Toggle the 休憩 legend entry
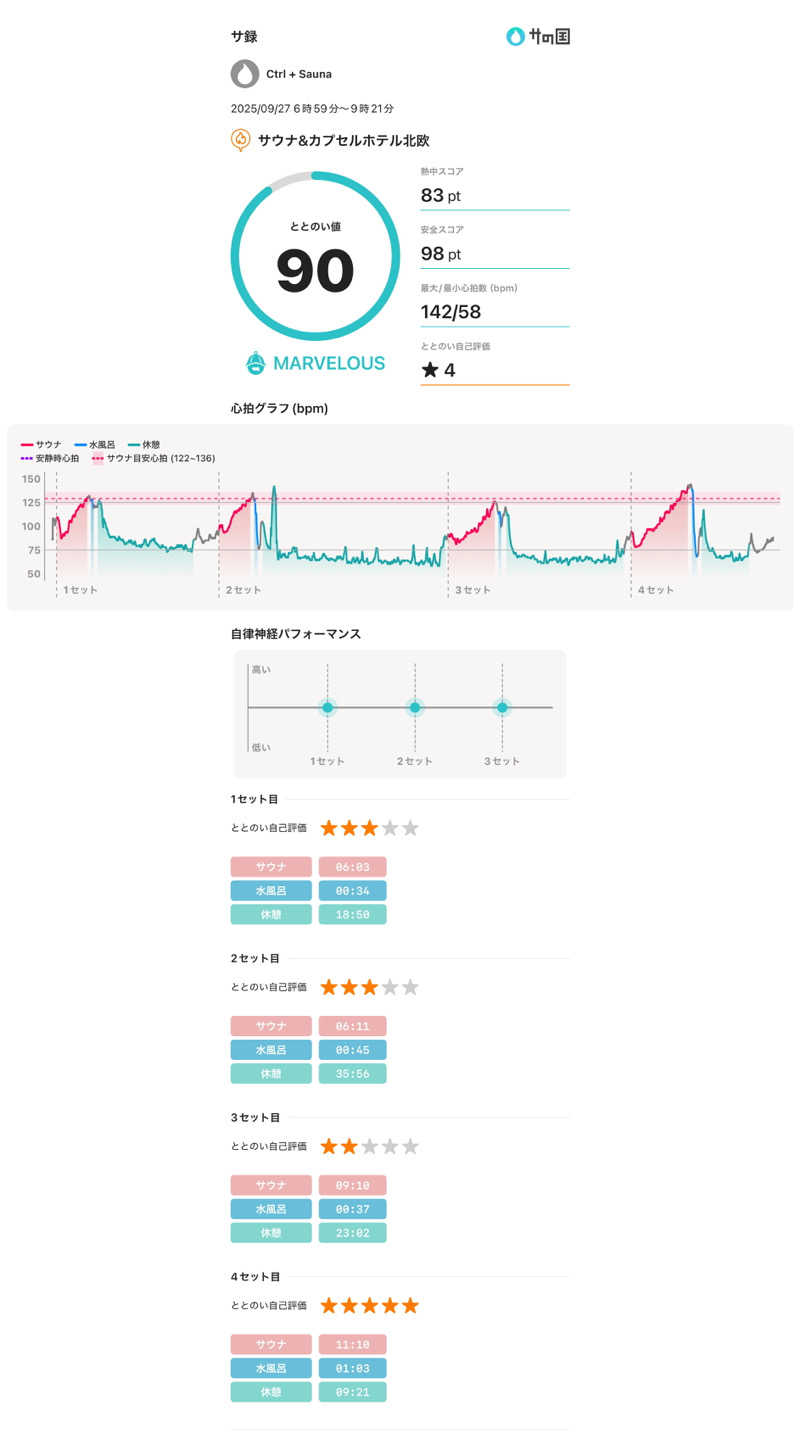 pos(144,444)
